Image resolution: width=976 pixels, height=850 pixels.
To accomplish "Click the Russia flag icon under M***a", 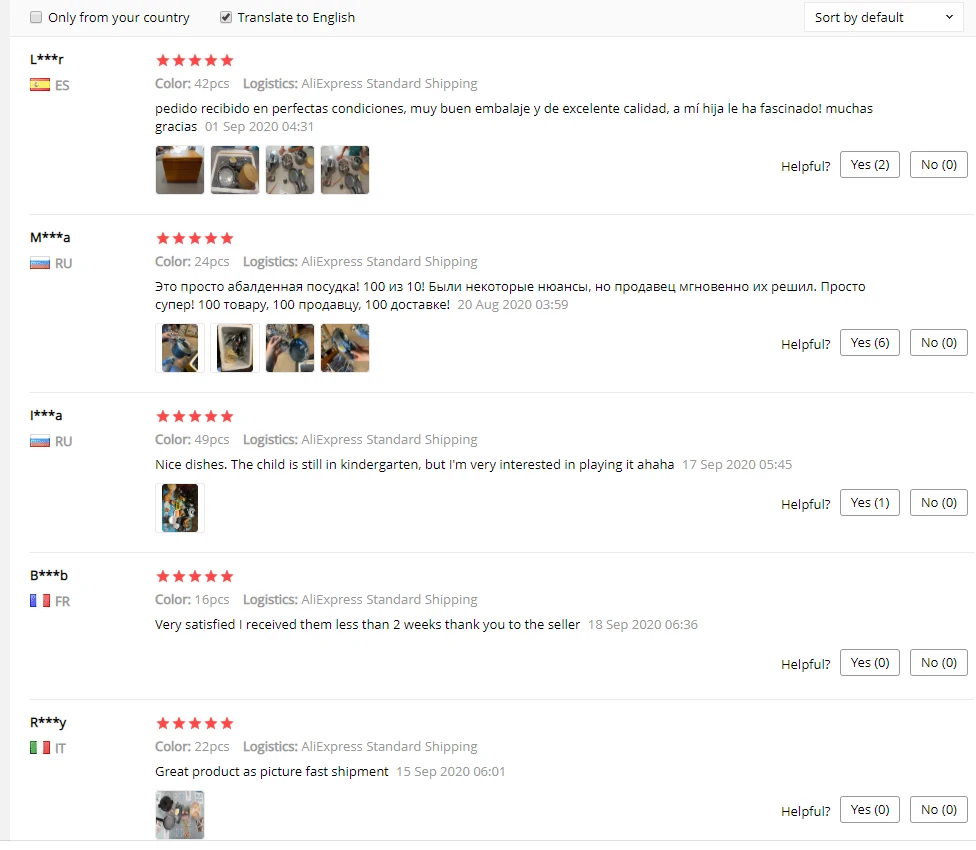I will tap(40, 263).
